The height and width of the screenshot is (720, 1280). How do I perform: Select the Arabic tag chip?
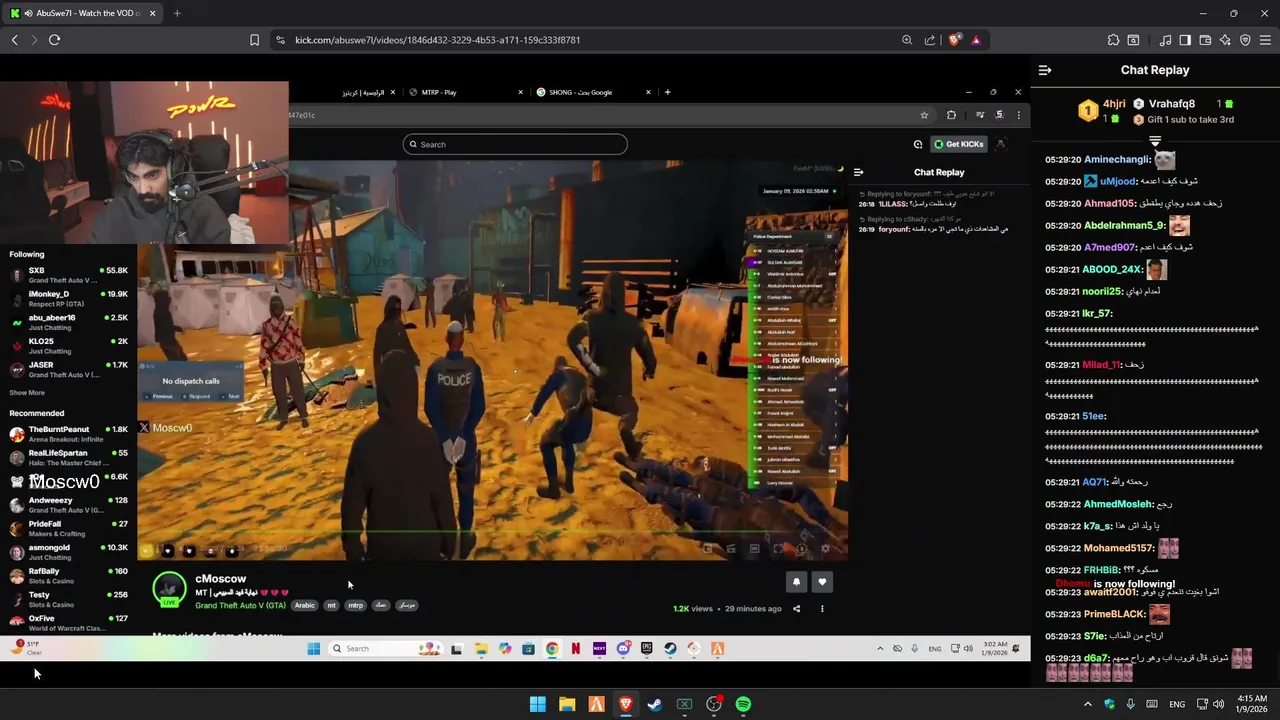(x=305, y=605)
